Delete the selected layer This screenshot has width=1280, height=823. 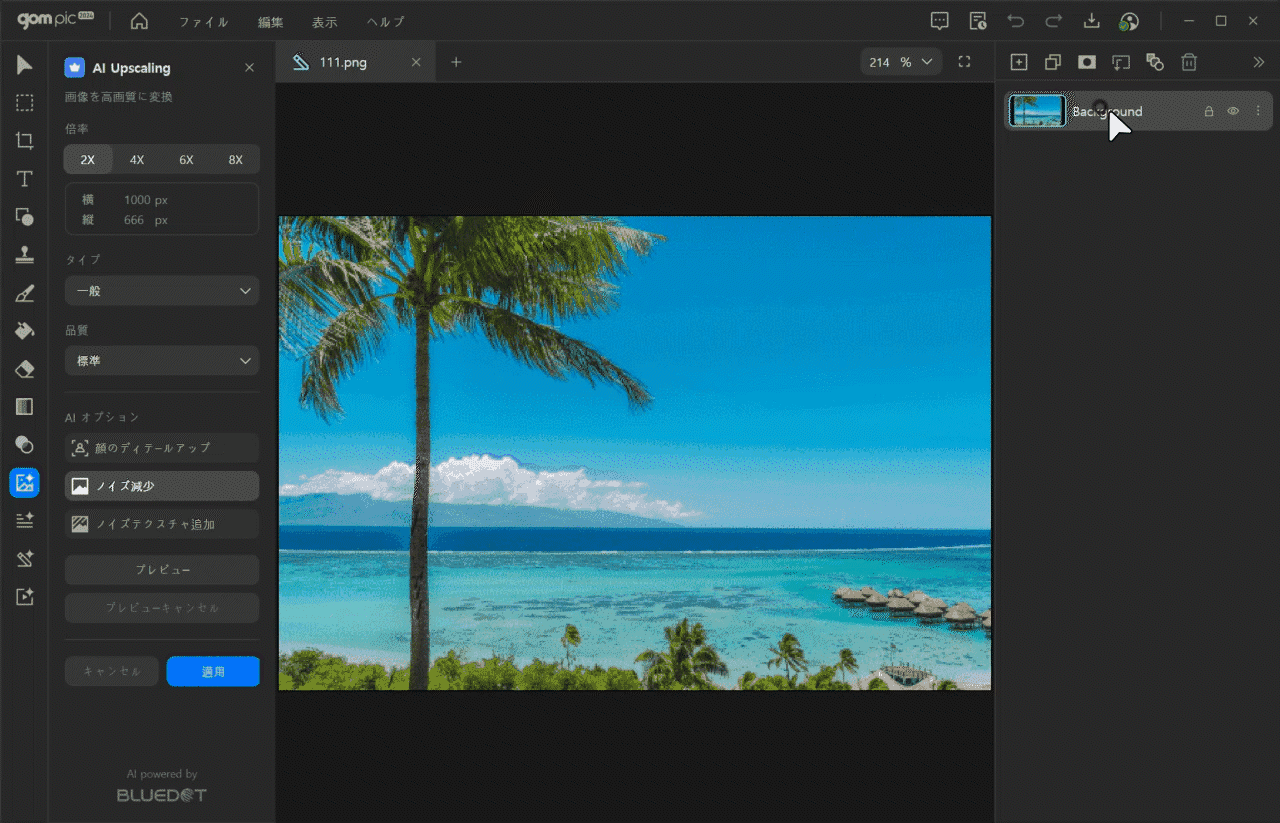[x=1189, y=62]
